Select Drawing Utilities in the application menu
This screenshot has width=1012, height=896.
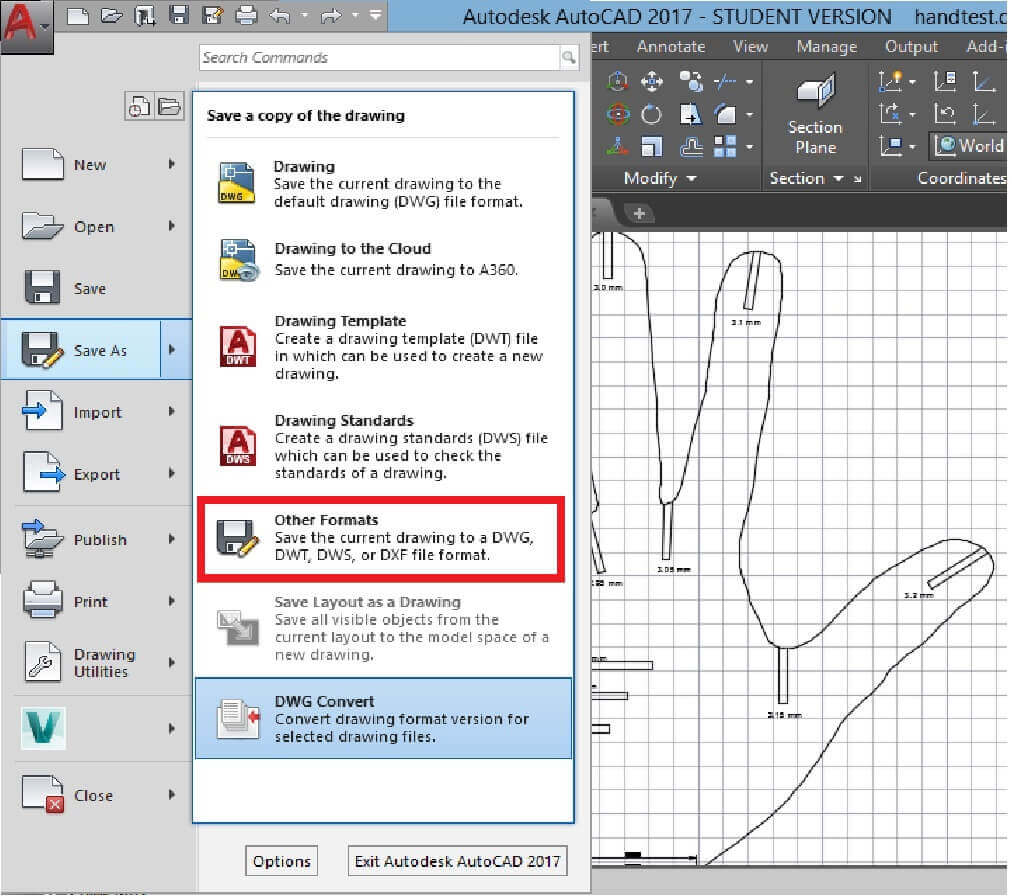[x=97, y=663]
